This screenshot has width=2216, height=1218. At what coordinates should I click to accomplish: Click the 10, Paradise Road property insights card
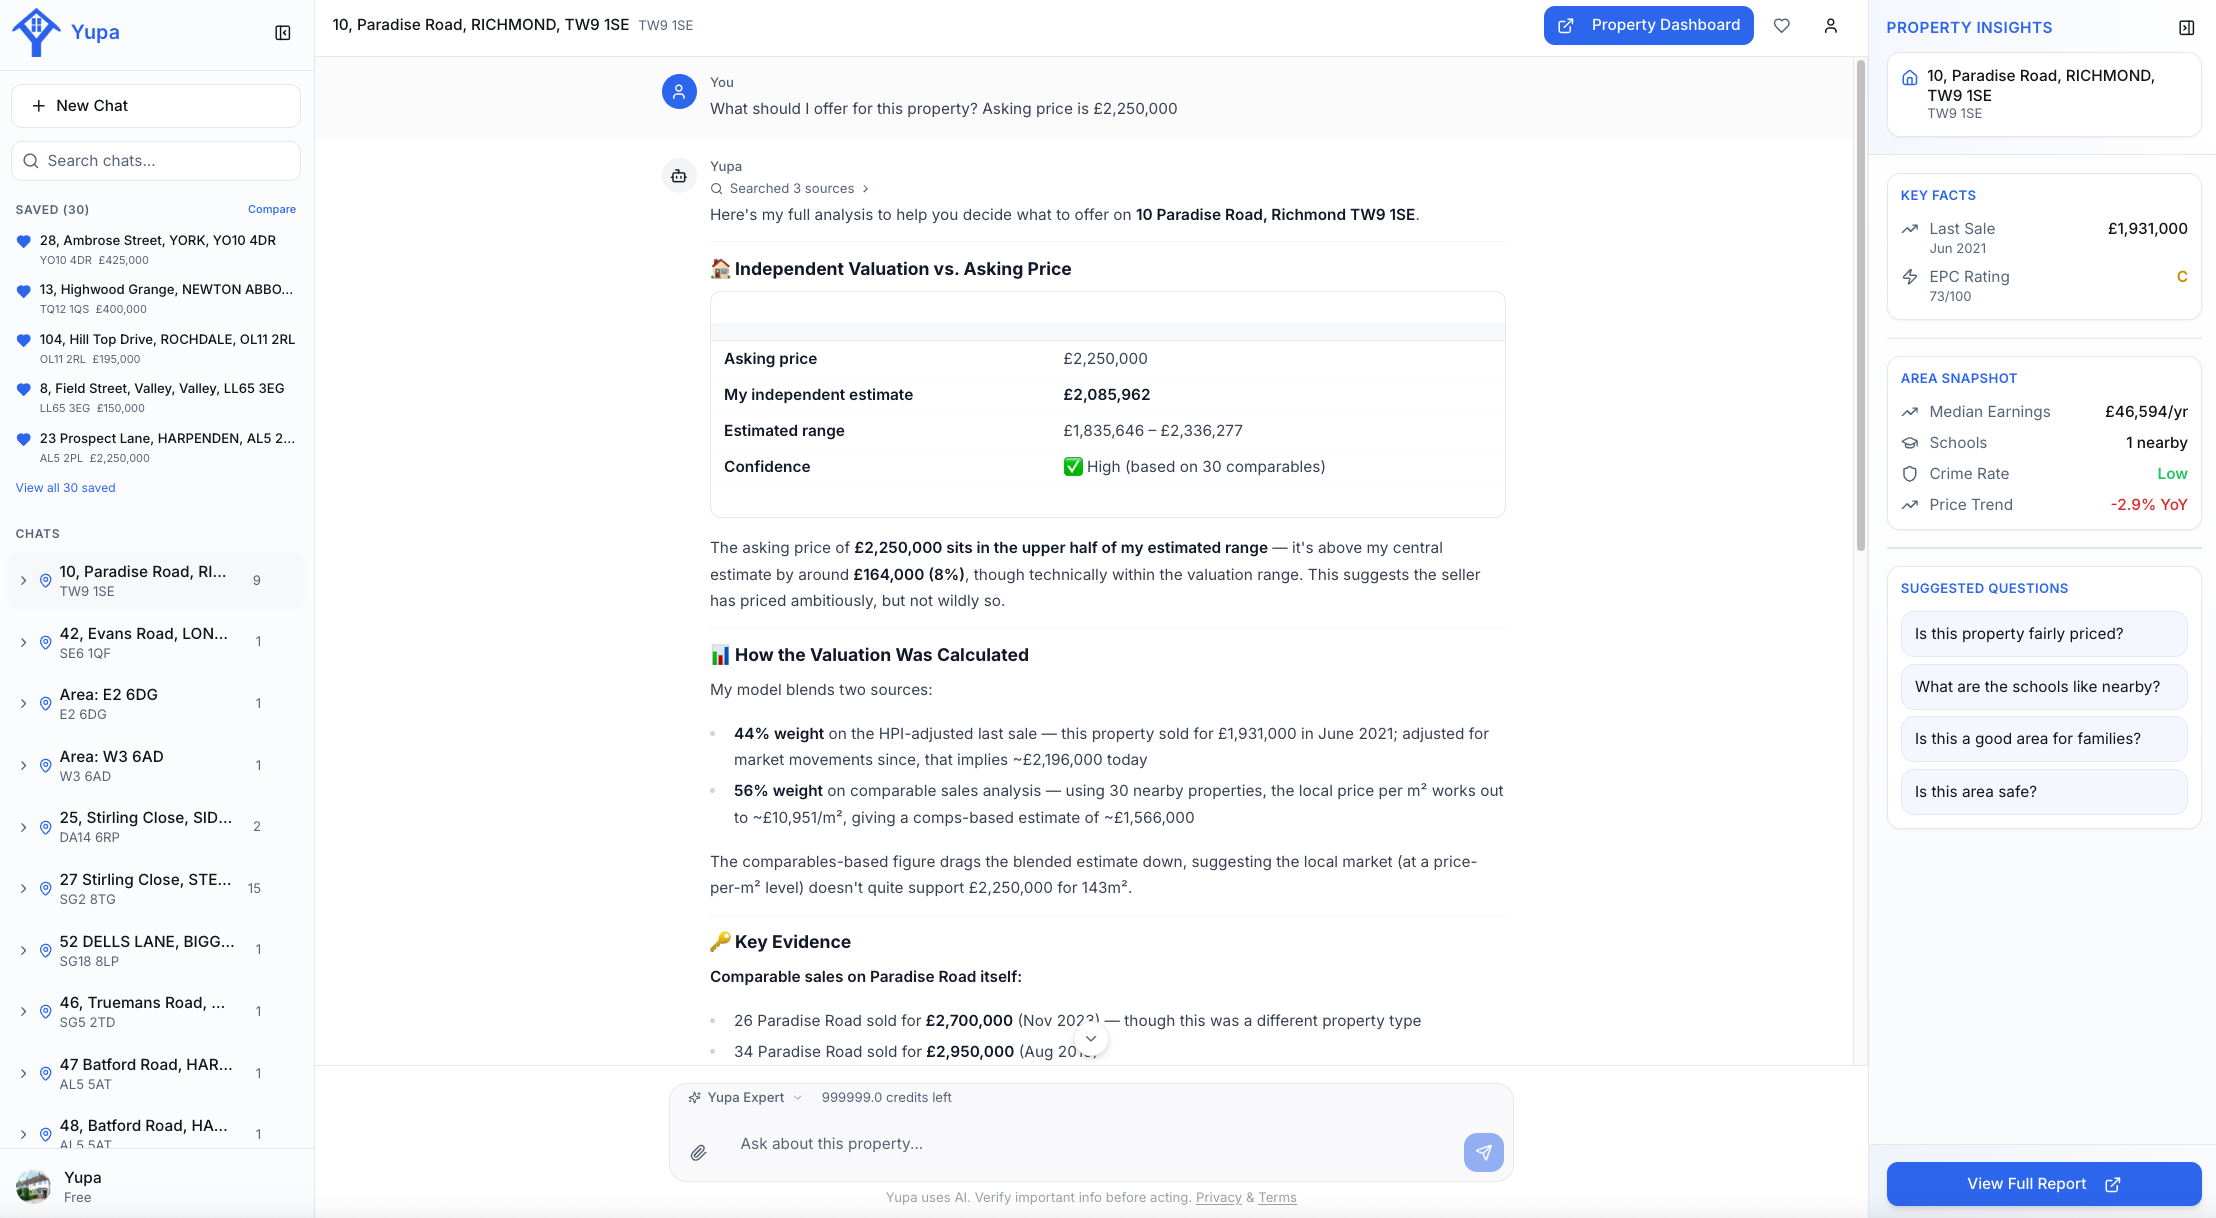click(x=2044, y=94)
